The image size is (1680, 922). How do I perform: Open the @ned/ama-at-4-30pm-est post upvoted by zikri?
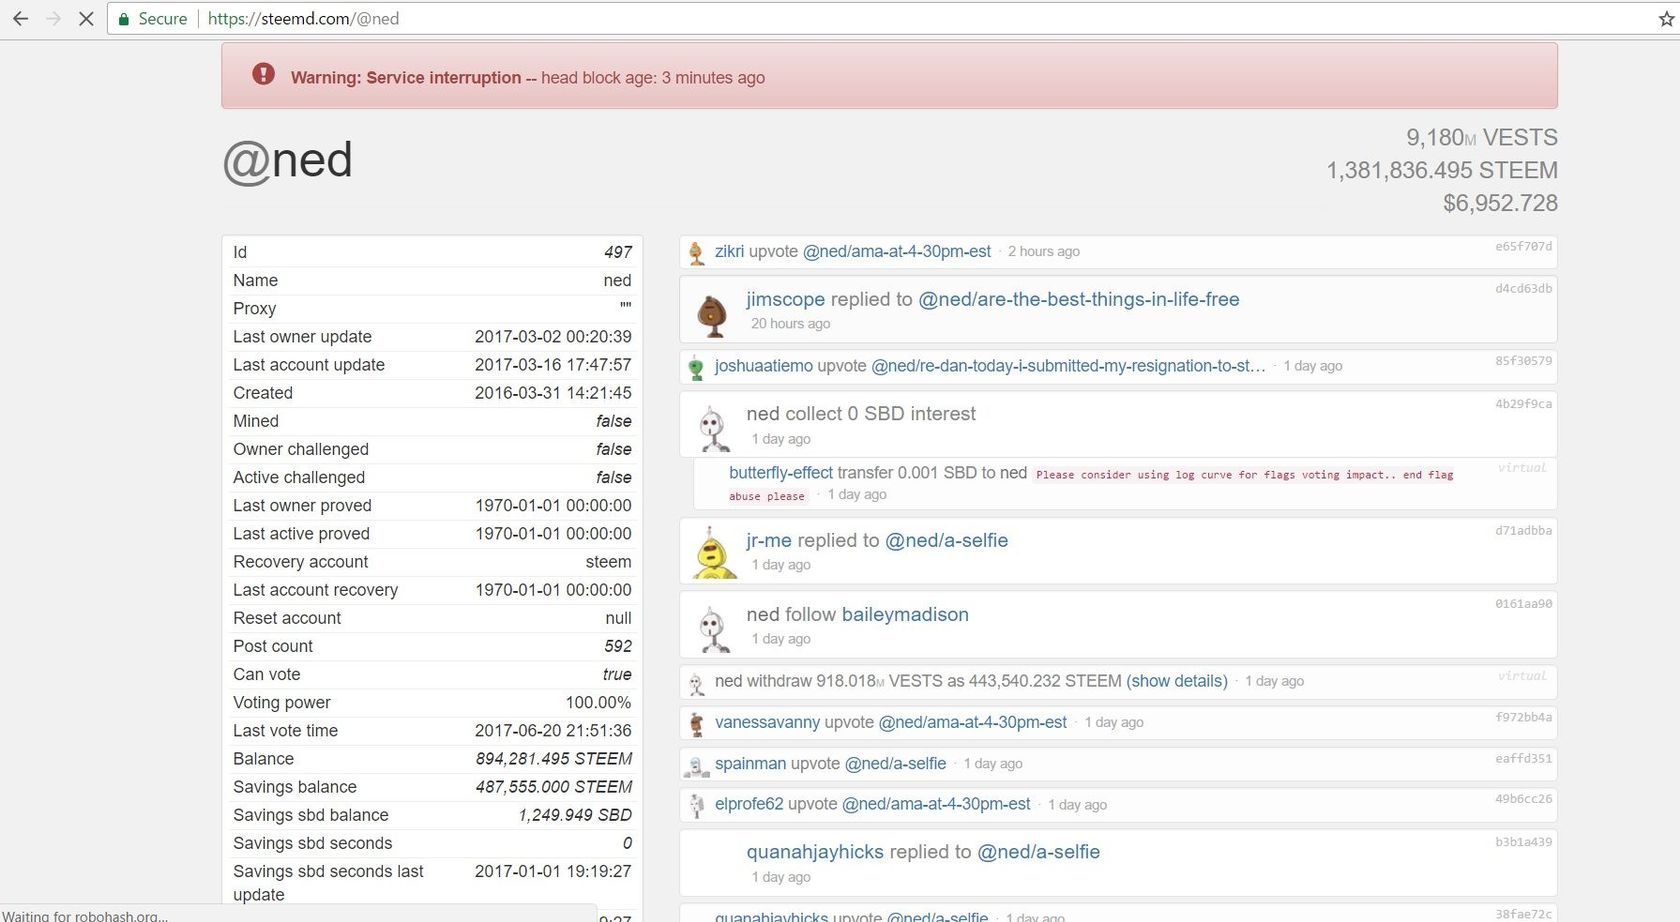click(897, 251)
